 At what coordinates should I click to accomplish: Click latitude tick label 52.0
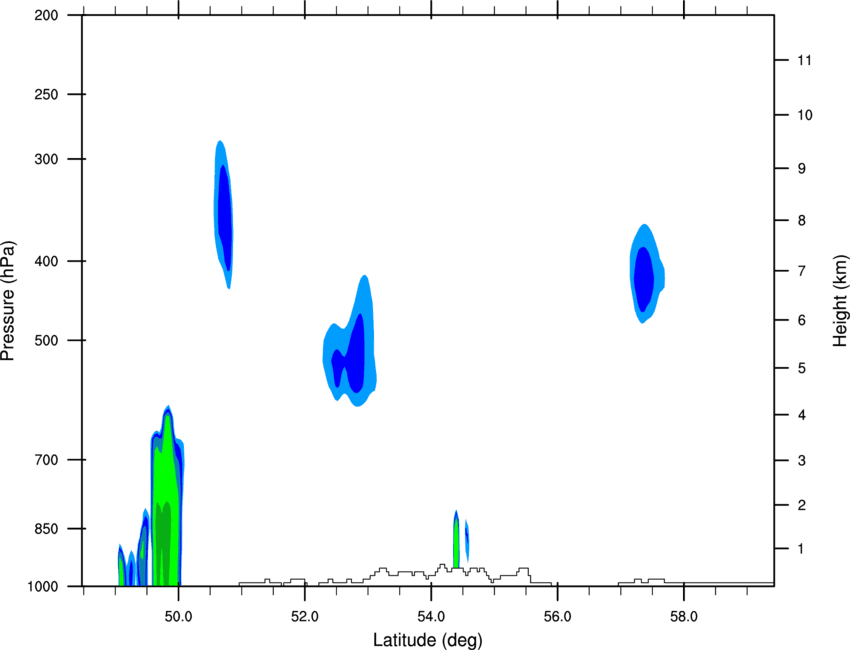(305, 617)
